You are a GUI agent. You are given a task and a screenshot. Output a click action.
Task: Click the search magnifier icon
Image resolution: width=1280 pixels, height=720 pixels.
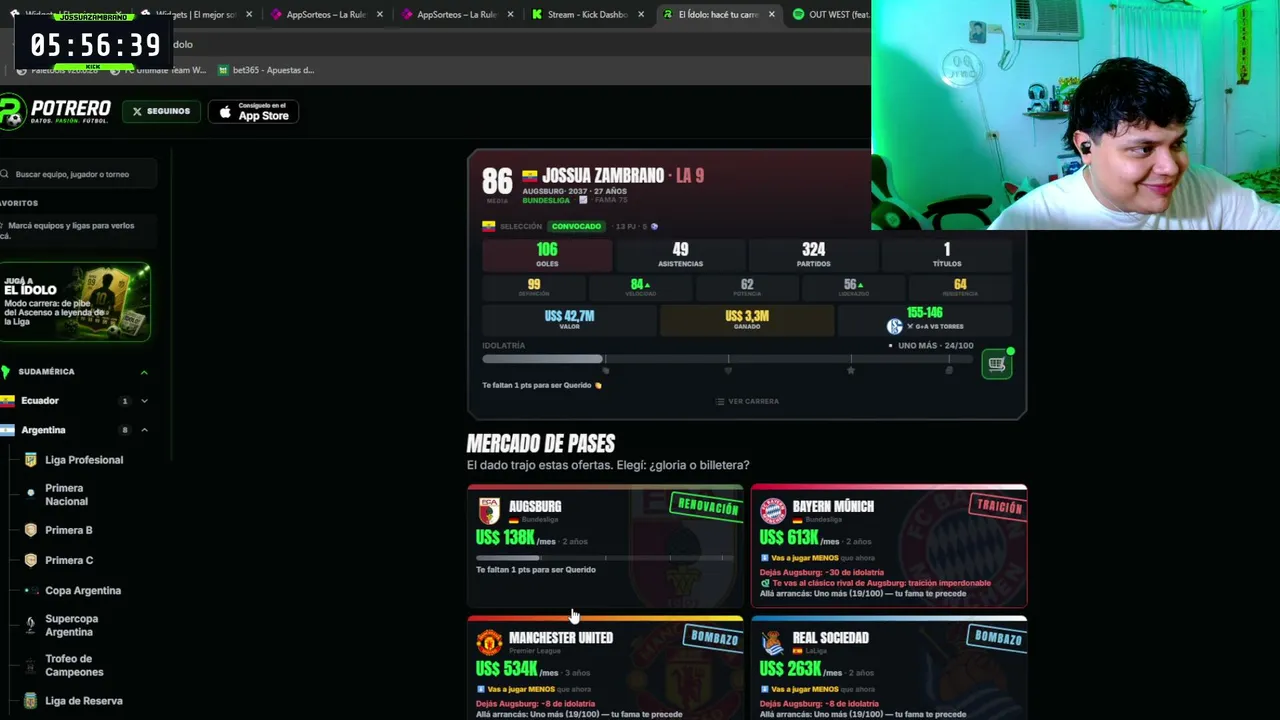pos(5,174)
